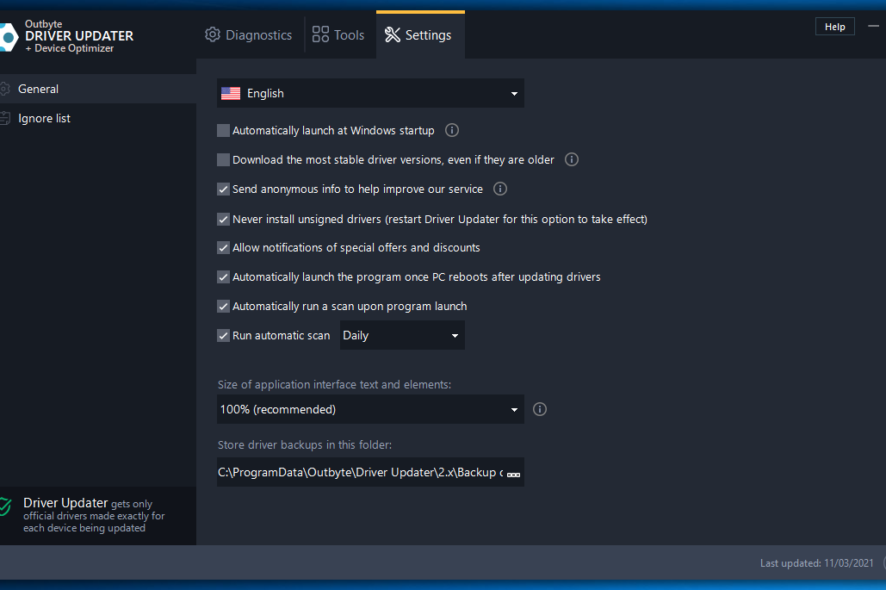
Task: Uncheck Never install unsigned drivers
Action: 223,219
